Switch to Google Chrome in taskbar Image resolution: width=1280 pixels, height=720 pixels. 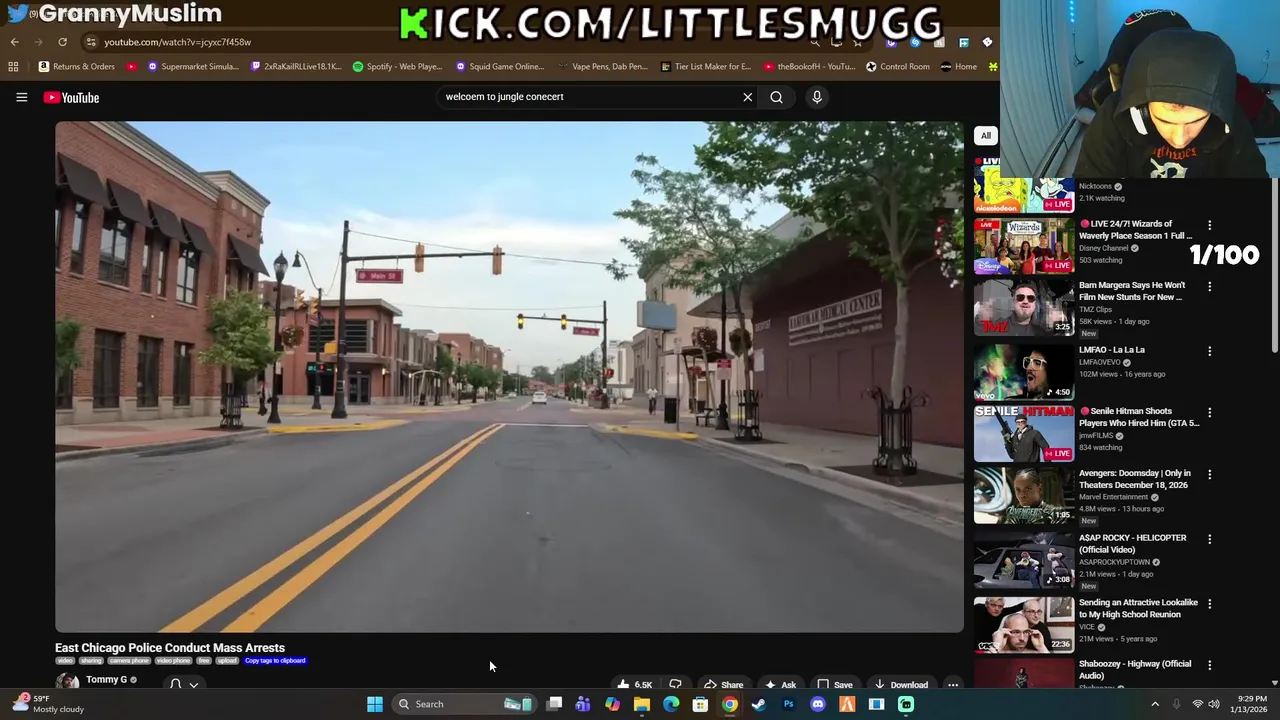click(730, 704)
